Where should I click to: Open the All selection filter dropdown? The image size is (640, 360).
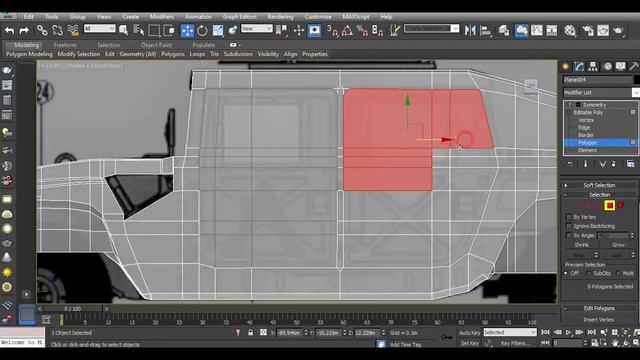click(x=100, y=29)
